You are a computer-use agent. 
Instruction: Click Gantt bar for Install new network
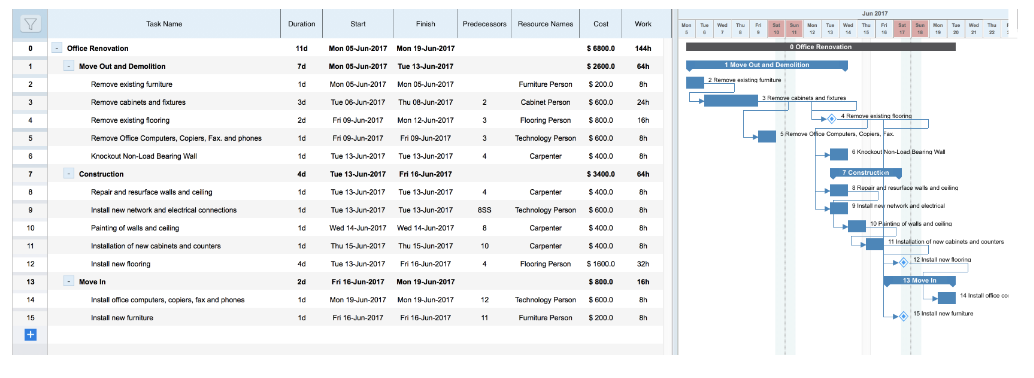(x=839, y=208)
